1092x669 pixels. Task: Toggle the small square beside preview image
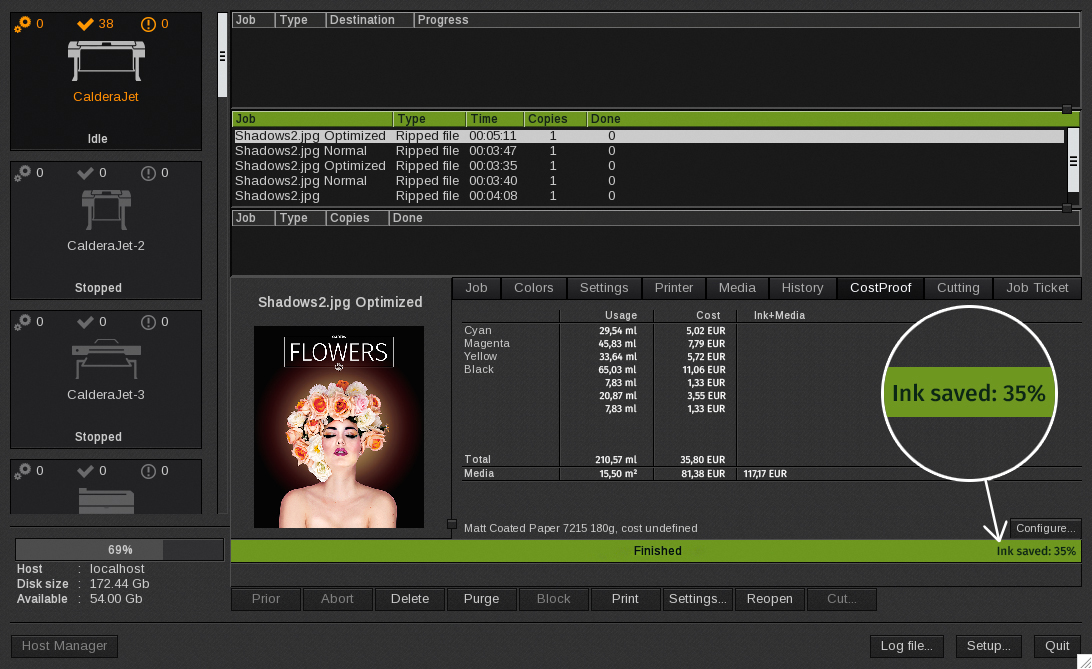(x=452, y=524)
